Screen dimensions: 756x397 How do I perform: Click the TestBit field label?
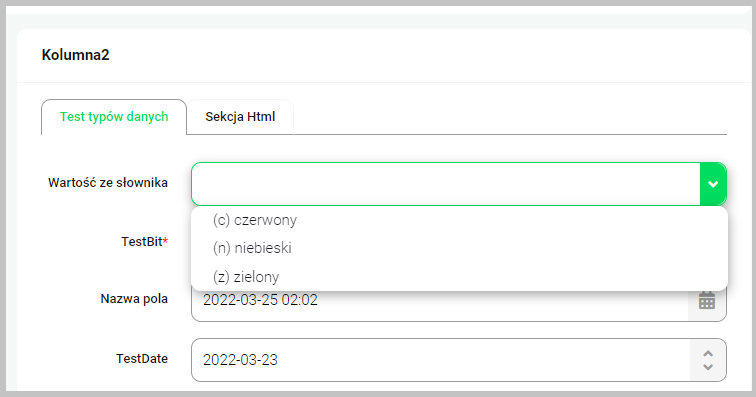pos(142,242)
